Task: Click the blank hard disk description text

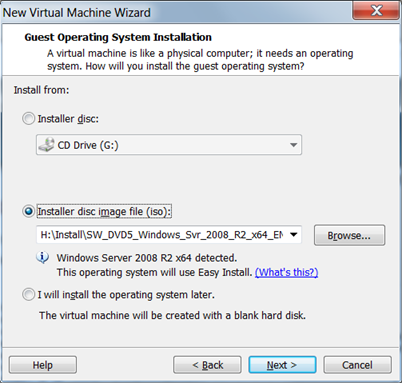Action: pyautogui.click(x=172, y=315)
